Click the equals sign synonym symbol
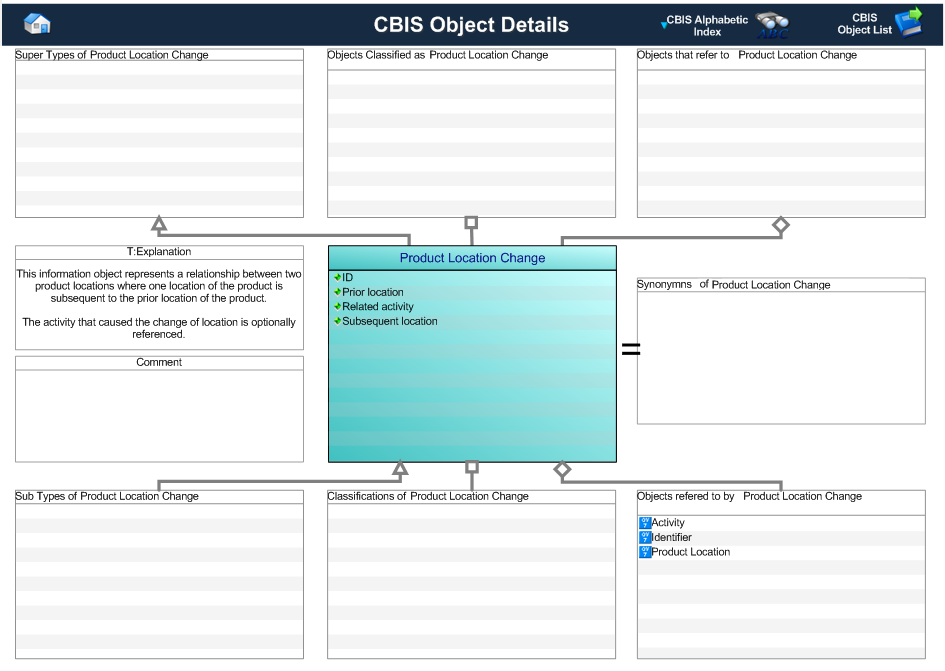This screenshot has width=945, height=671. point(630,348)
